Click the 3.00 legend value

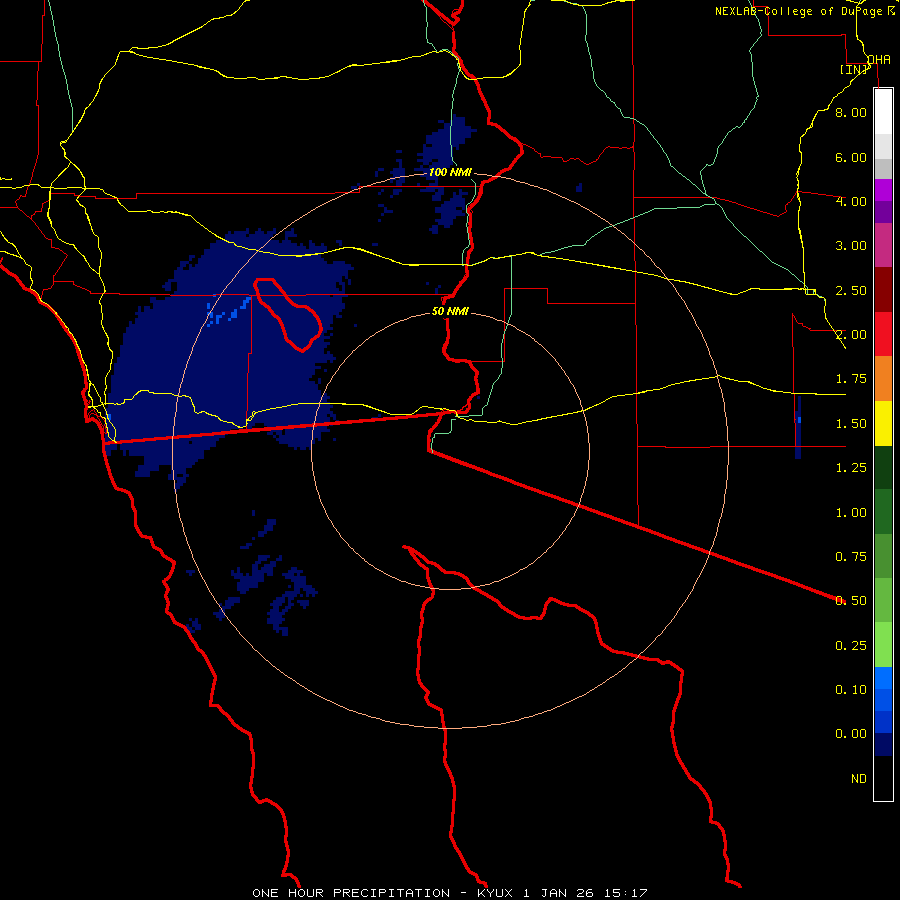[x=851, y=246]
